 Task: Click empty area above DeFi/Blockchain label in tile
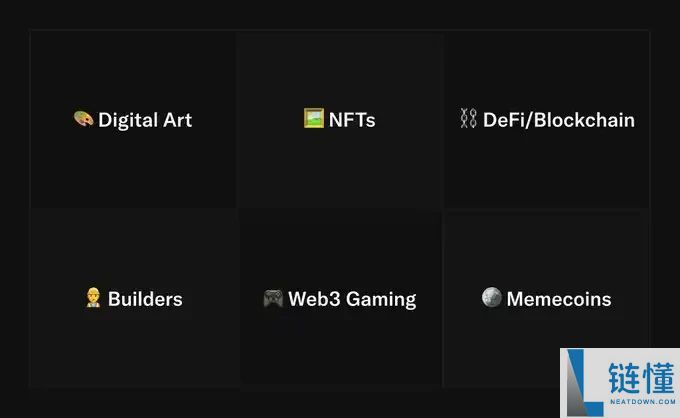click(x=546, y=69)
